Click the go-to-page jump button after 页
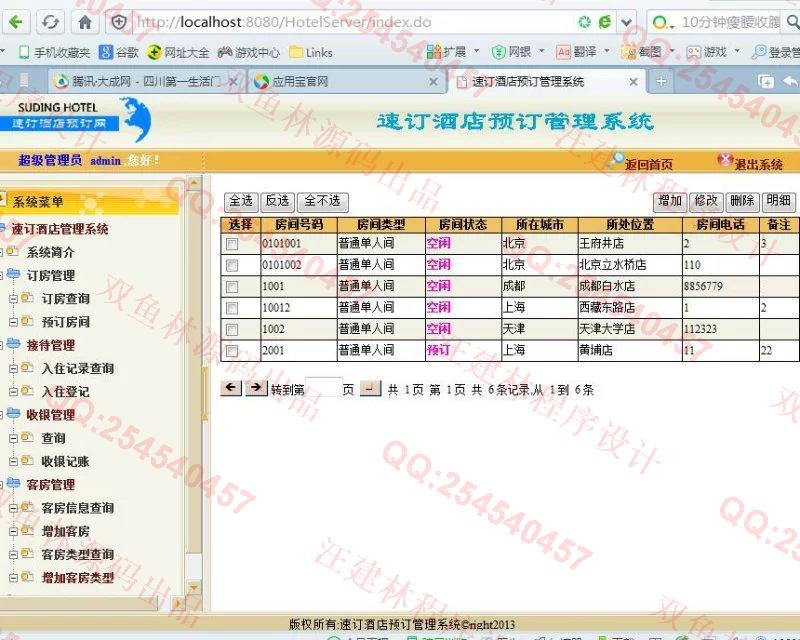The width and height of the screenshot is (800, 640). [x=370, y=388]
